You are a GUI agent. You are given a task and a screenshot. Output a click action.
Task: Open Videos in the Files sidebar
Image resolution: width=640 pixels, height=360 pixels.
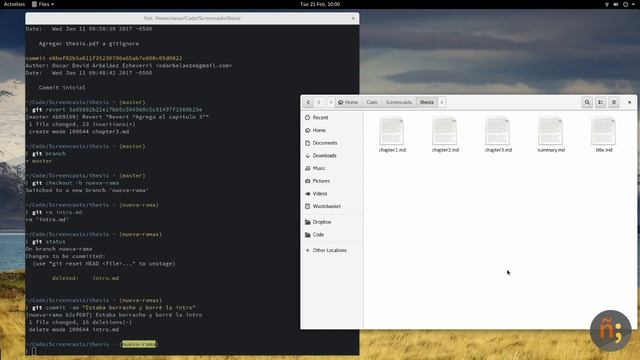(x=331, y=193)
